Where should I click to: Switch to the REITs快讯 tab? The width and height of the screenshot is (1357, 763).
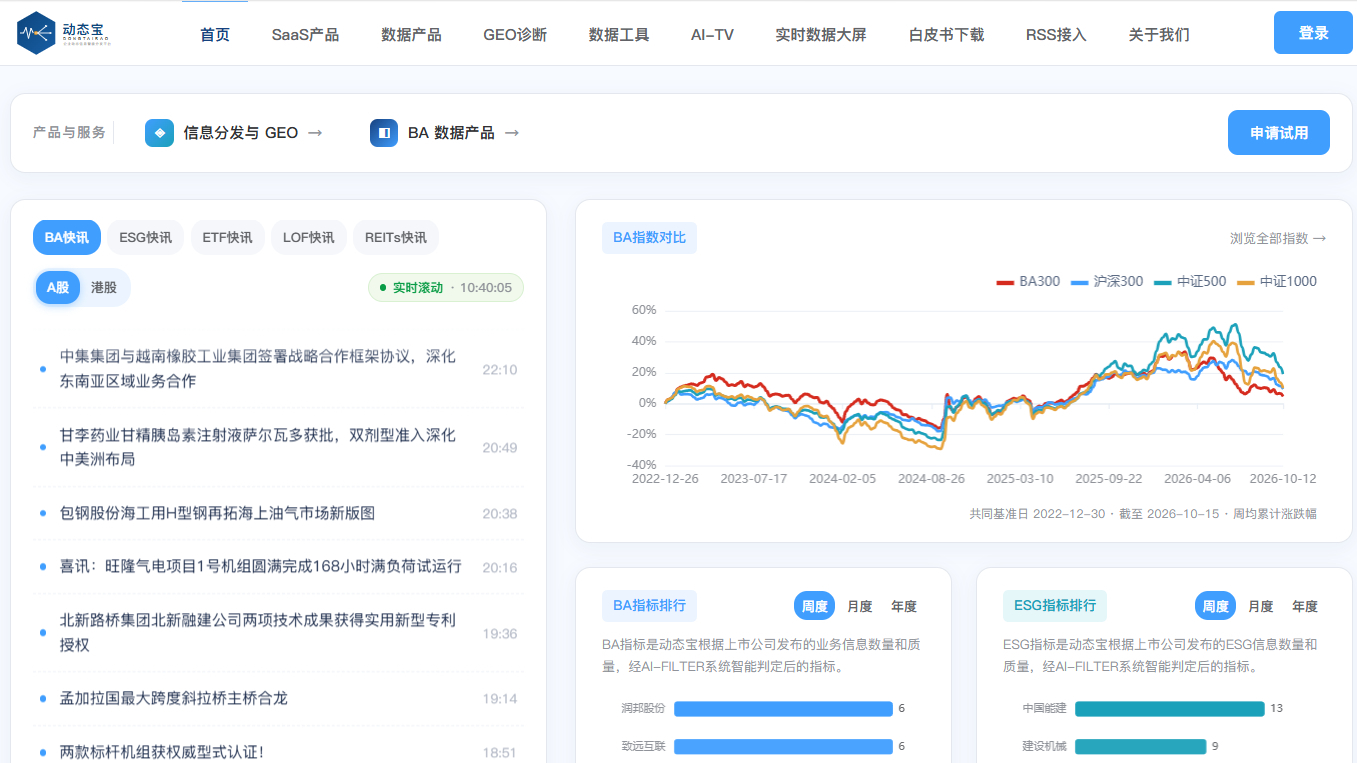[x=396, y=237]
